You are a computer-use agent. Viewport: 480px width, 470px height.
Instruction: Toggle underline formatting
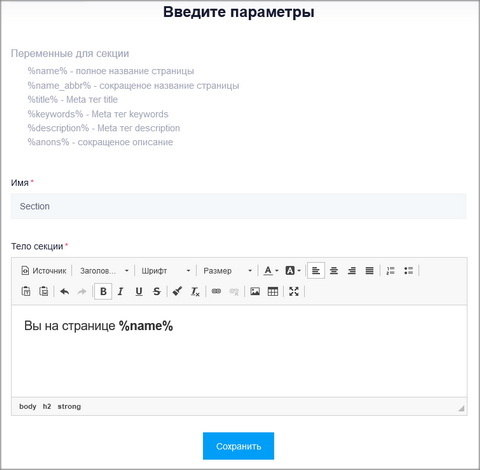(139, 291)
